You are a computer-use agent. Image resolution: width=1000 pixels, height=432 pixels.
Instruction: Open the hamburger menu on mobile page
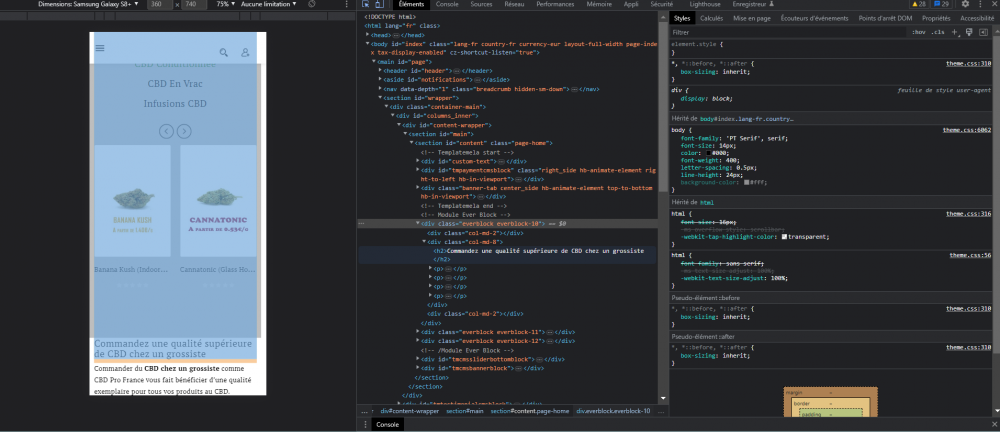coord(99,48)
